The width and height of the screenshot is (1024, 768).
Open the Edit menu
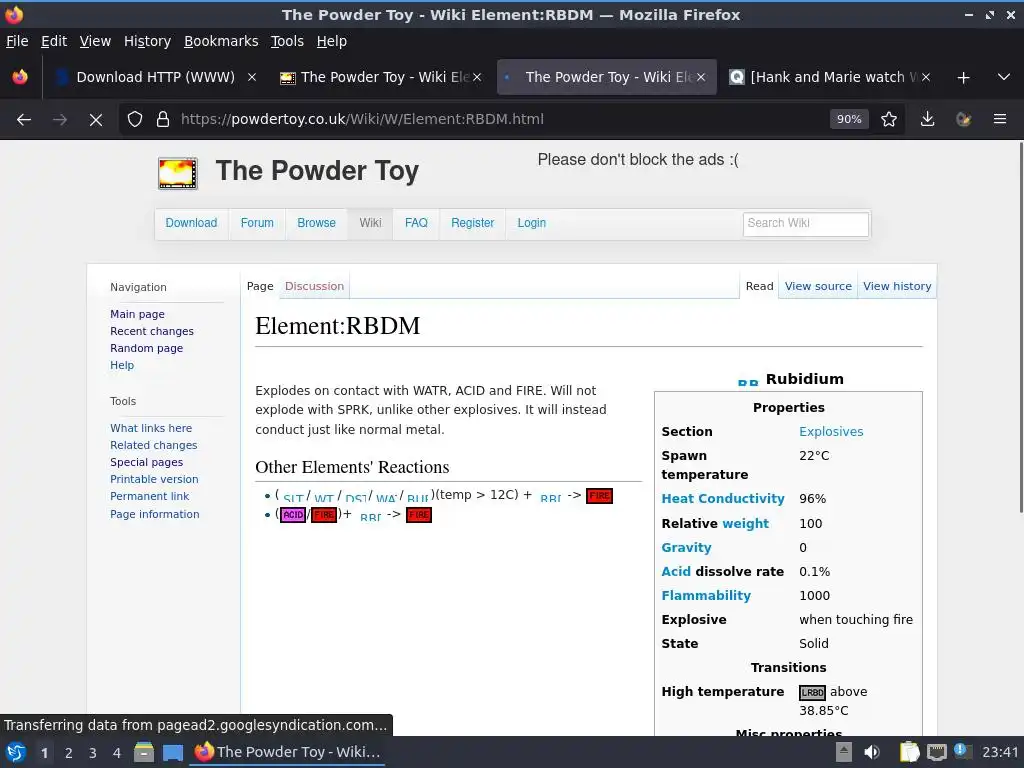pos(54,41)
